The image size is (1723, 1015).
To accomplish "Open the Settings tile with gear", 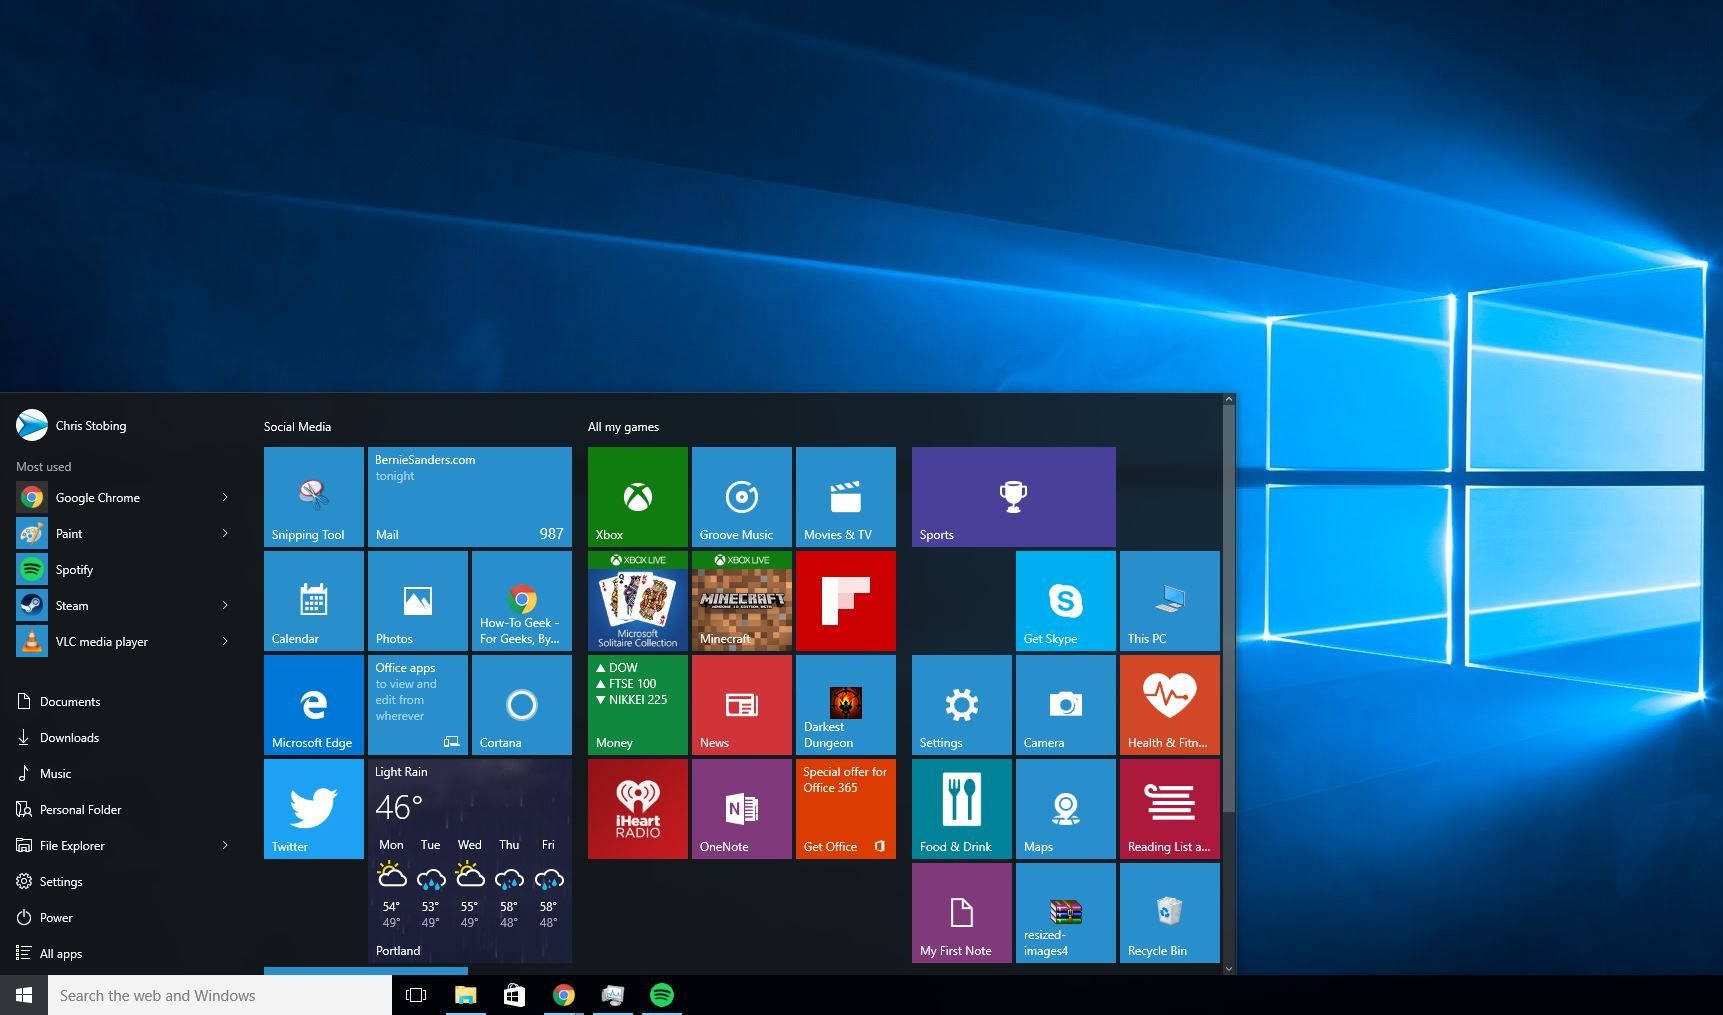I will point(962,705).
